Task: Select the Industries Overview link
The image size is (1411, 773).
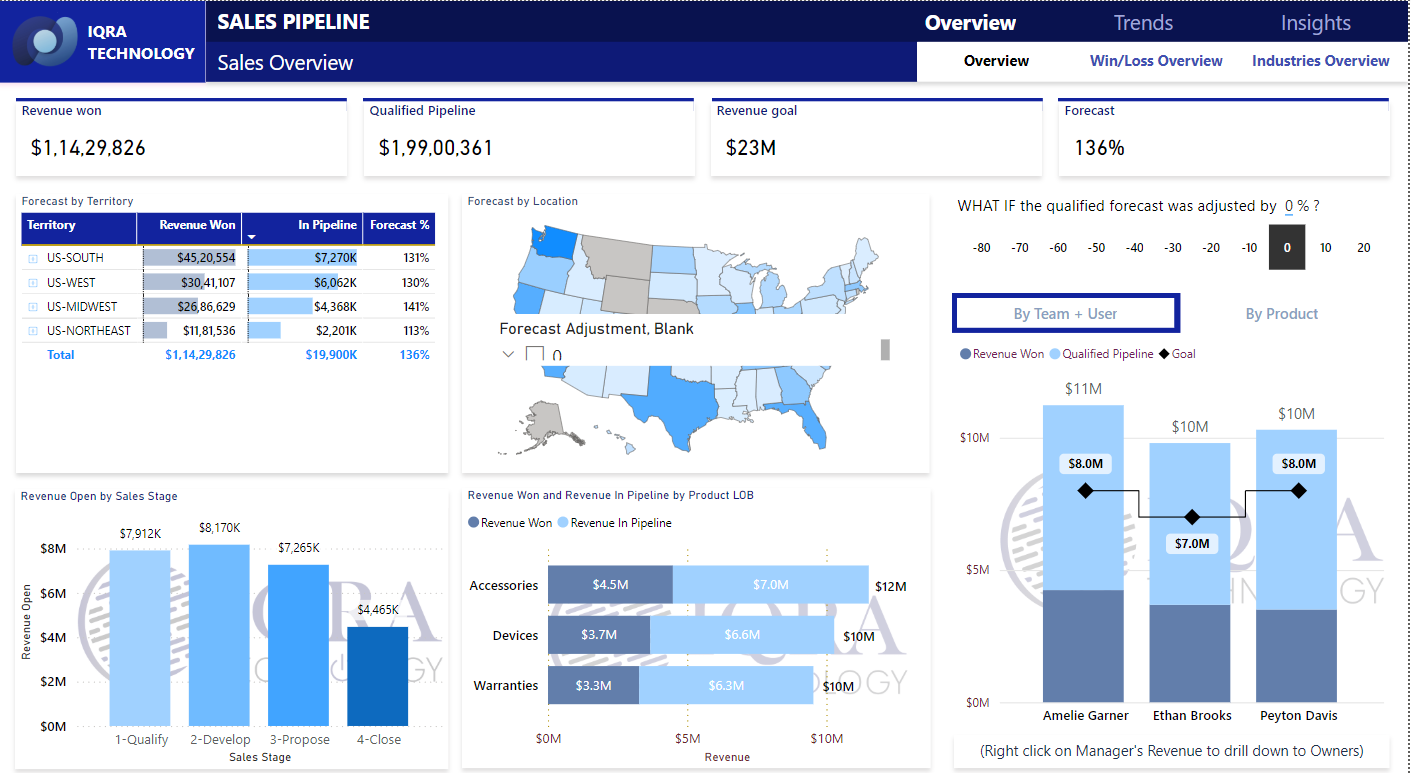Action: point(1320,61)
